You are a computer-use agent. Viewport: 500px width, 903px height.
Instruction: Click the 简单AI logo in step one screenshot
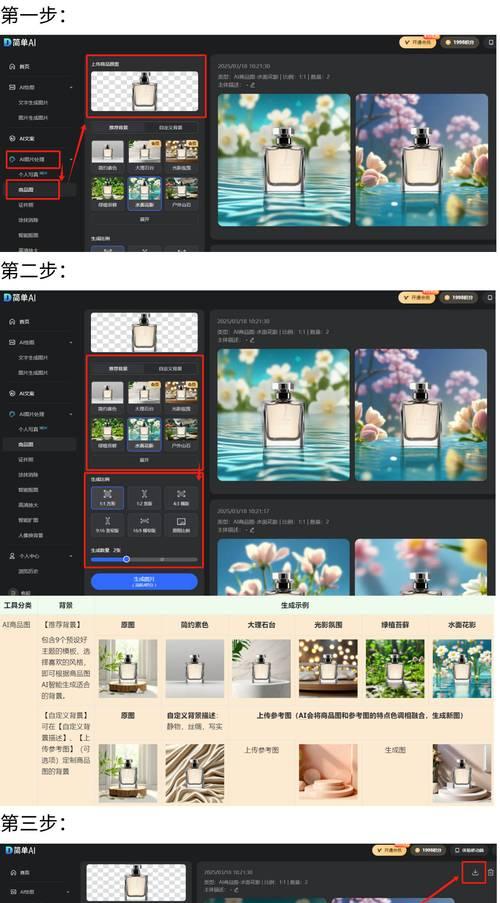point(20,43)
